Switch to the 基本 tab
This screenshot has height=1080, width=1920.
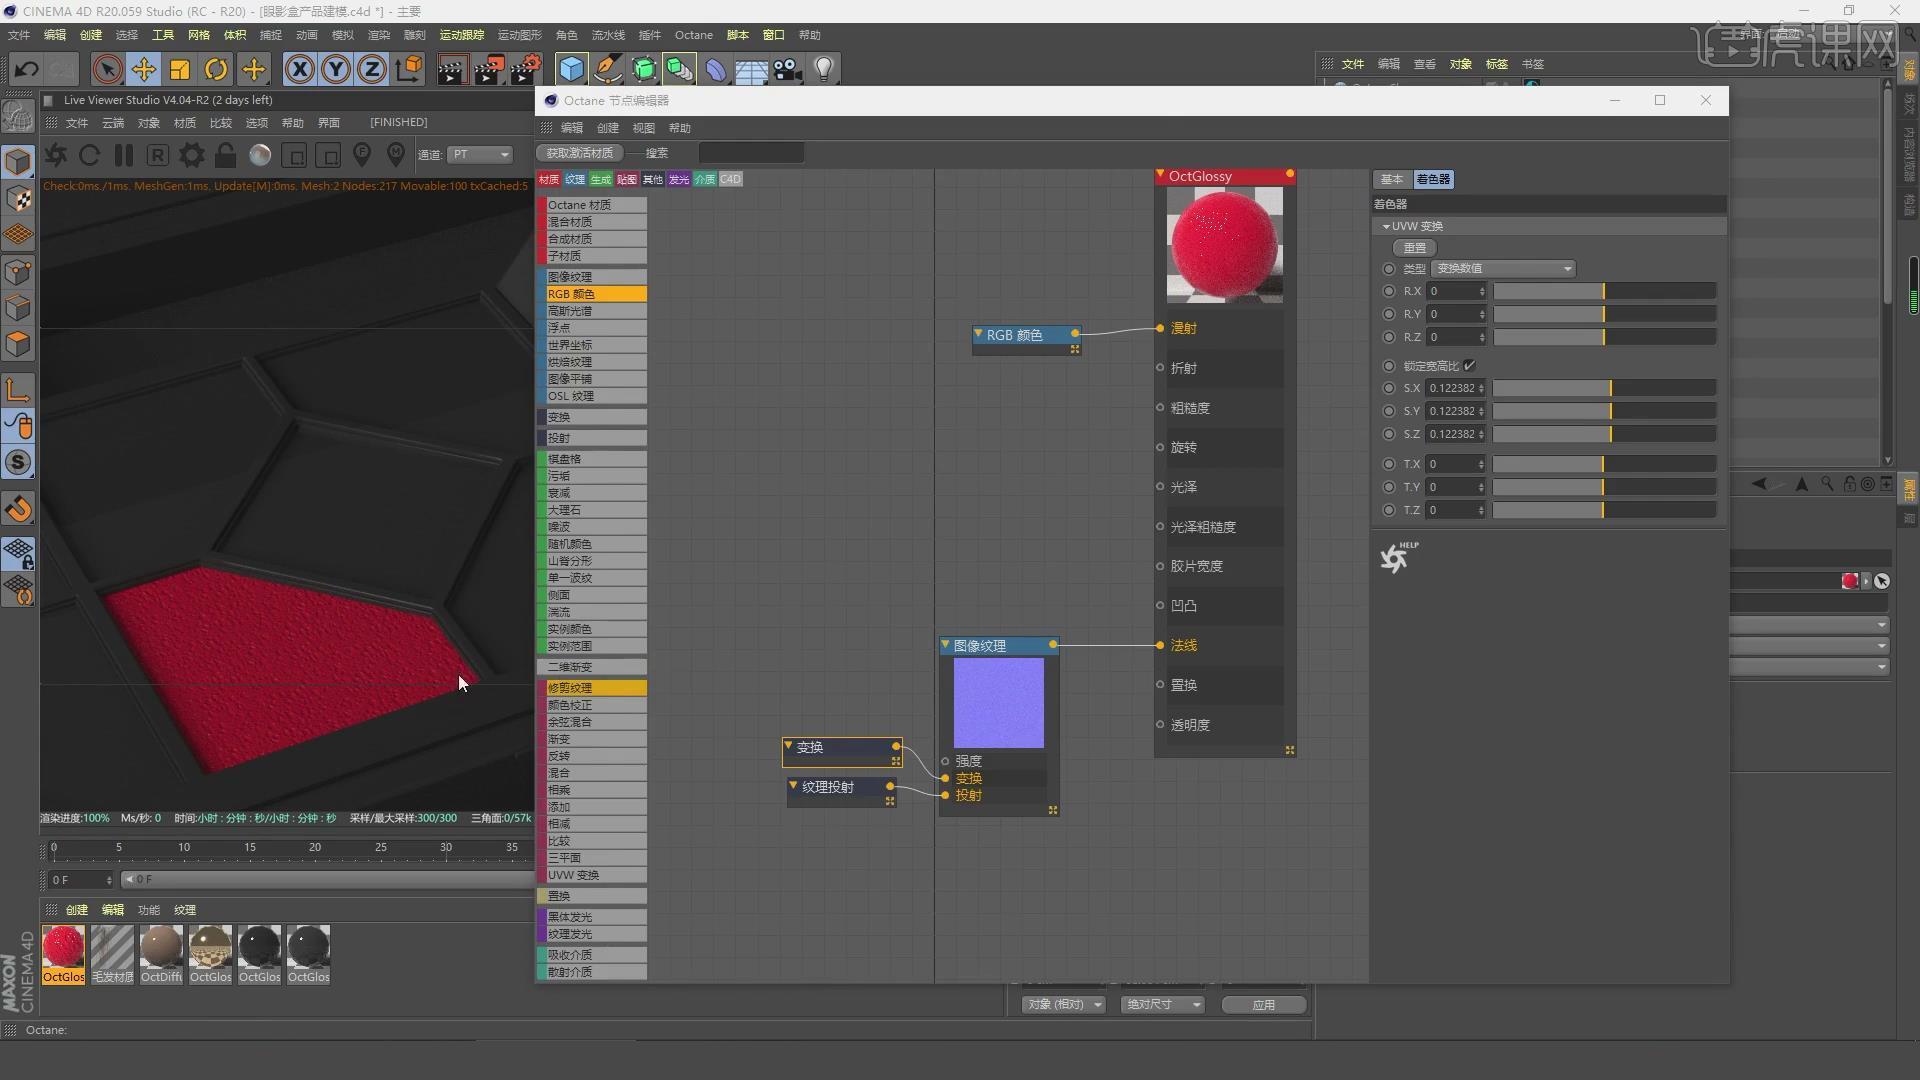click(x=1391, y=179)
